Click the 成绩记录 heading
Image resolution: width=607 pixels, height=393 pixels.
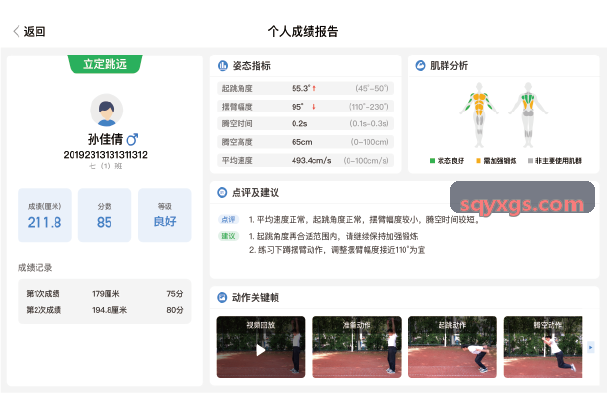tap(35, 268)
